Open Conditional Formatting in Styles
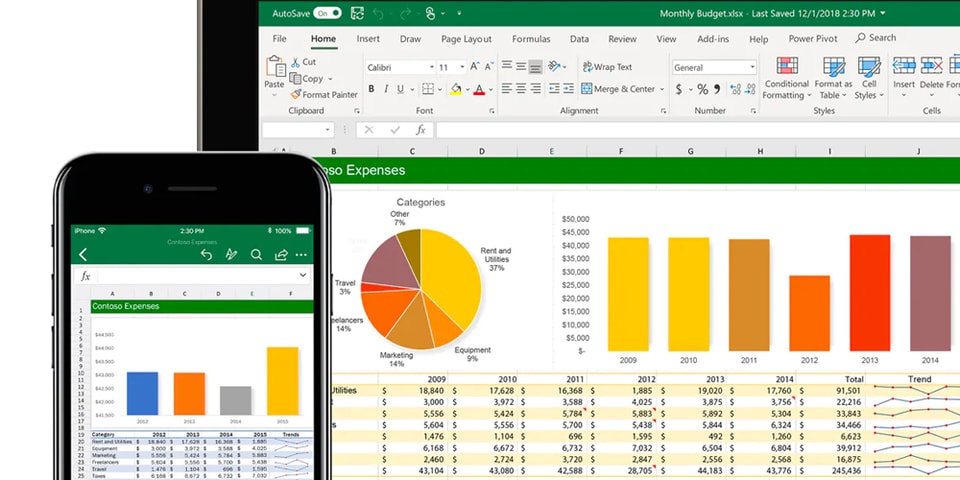Screen dimensions: 960x480 pyautogui.click(x=786, y=78)
